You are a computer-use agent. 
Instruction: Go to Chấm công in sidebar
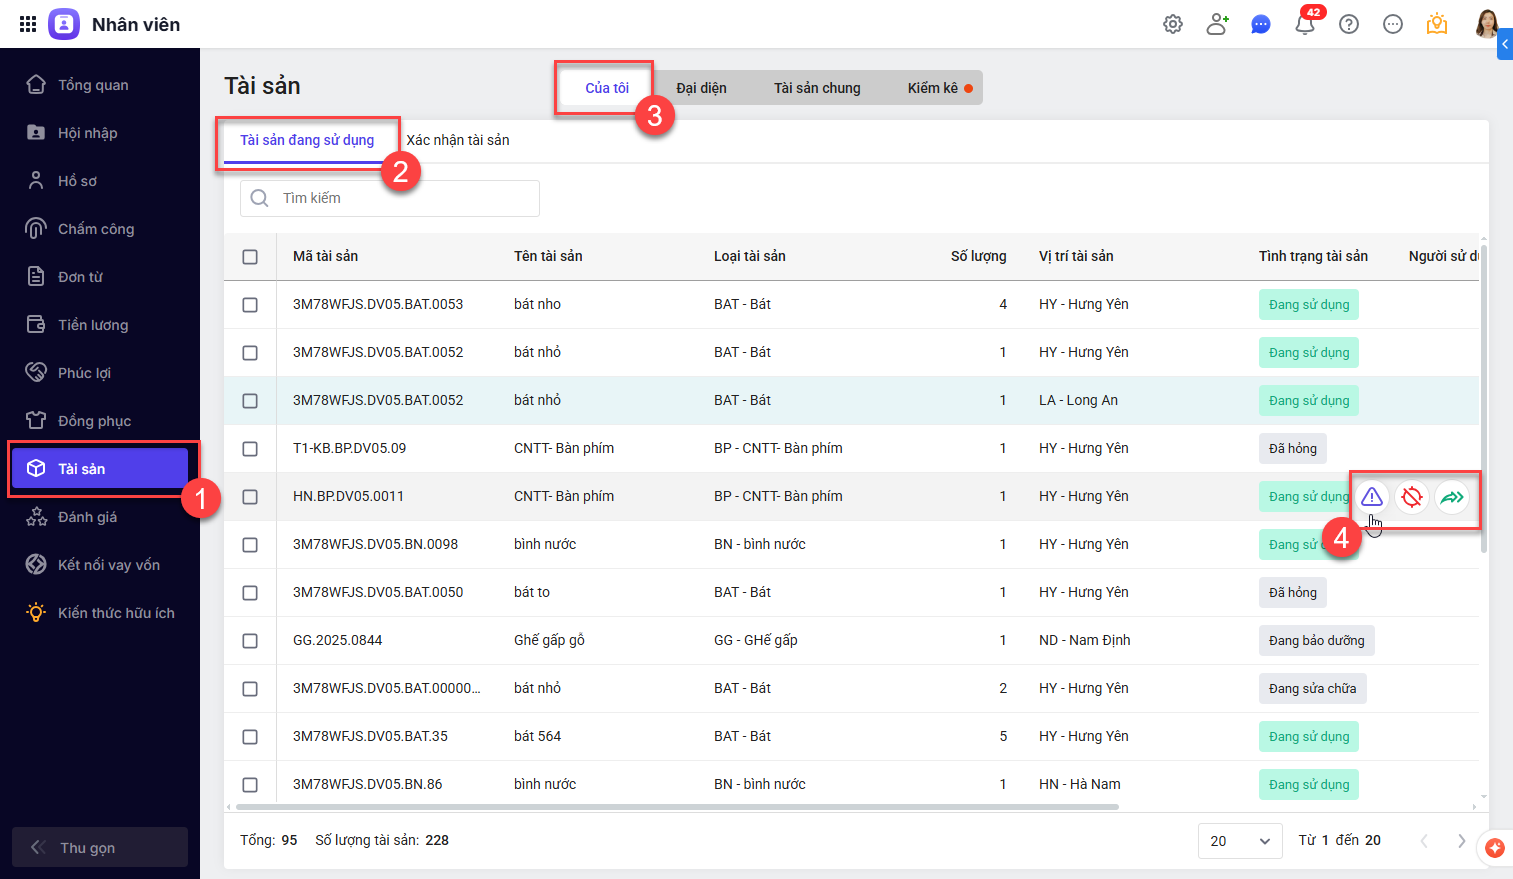click(96, 229)
